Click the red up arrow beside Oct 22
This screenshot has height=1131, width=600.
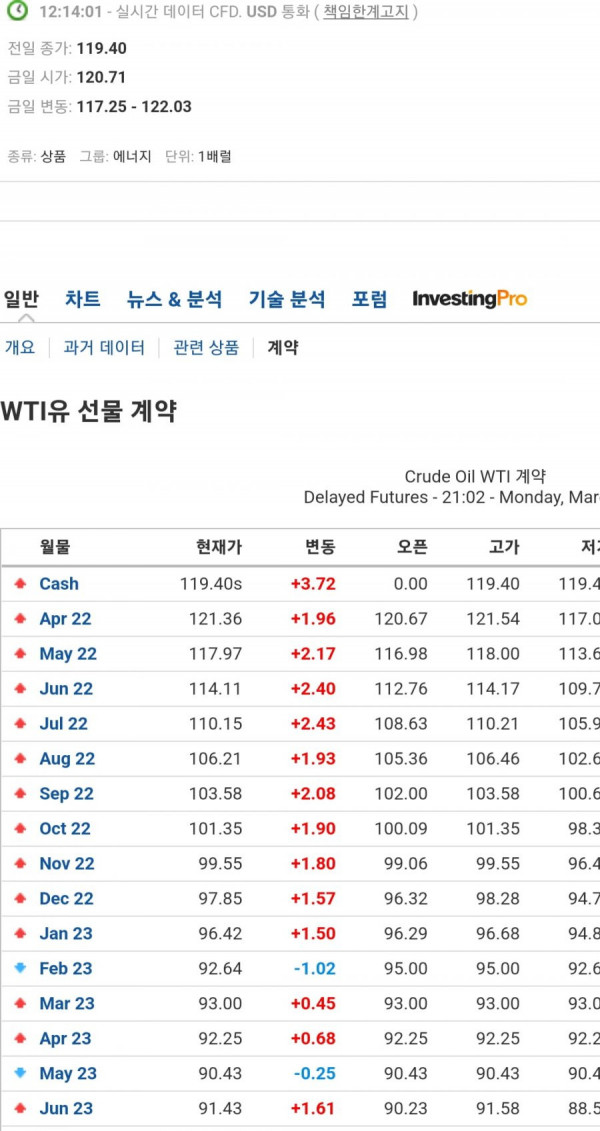pyautogui.click(x=20, y=828)
